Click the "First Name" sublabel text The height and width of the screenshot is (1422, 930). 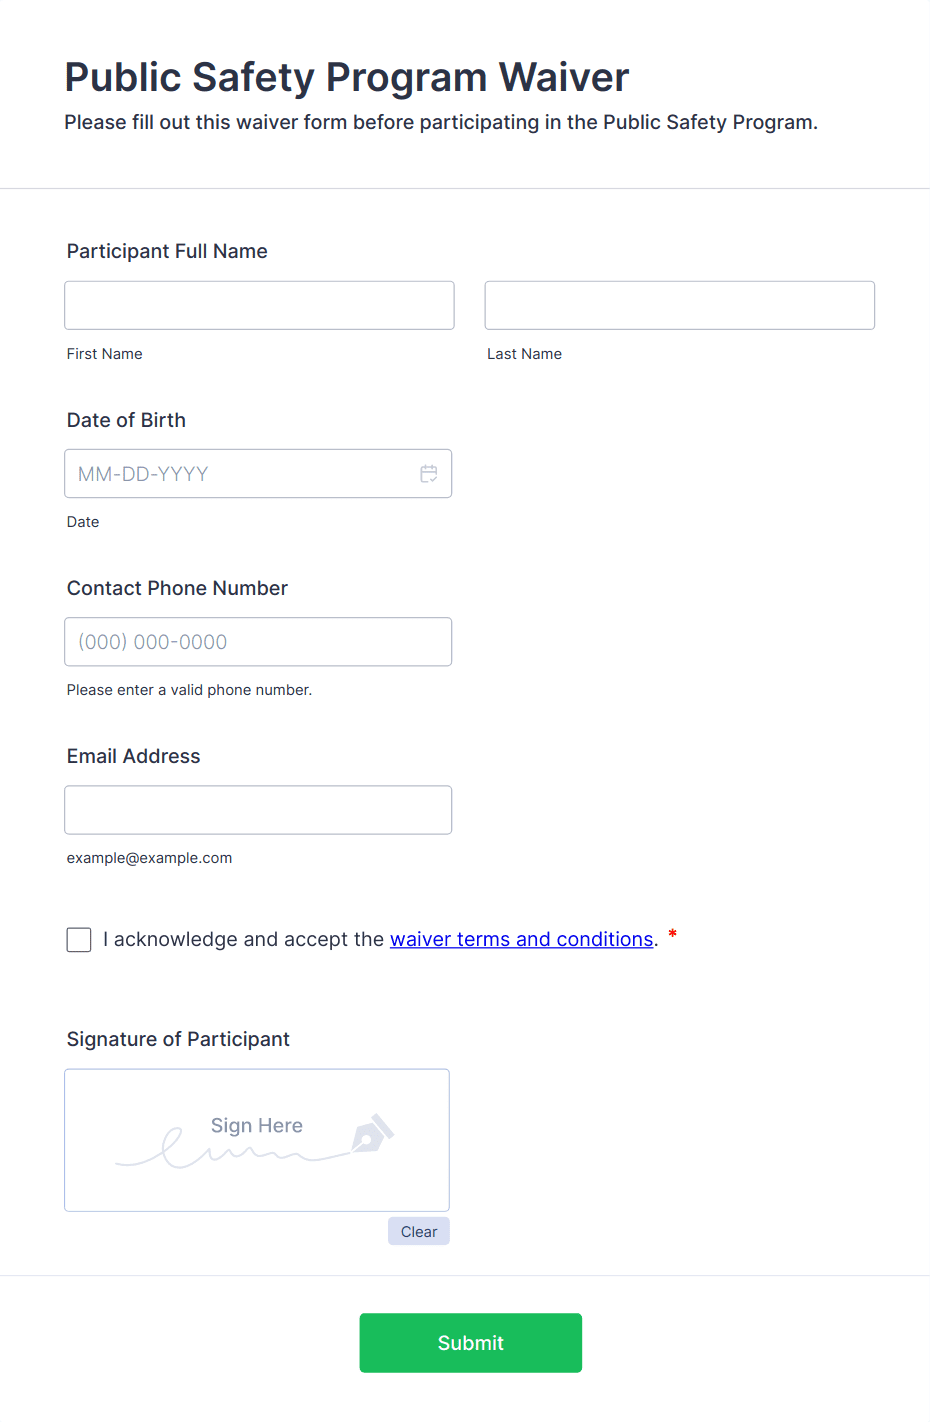pyautogui.click(x=105, y=354)
